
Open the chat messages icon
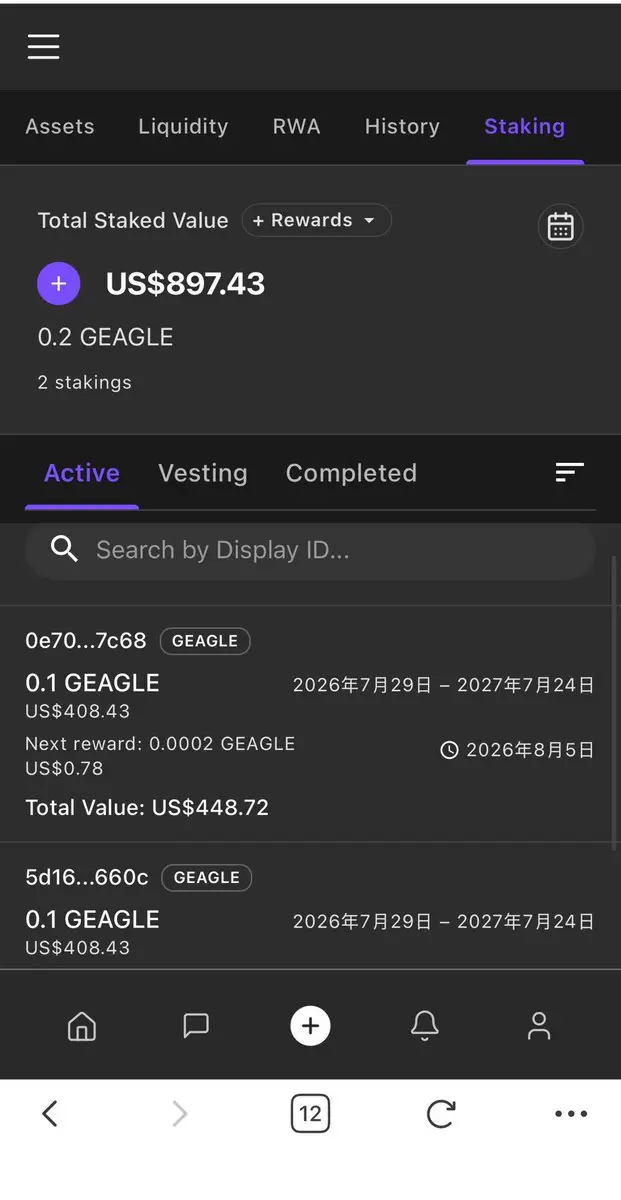tap(196, 1026)
